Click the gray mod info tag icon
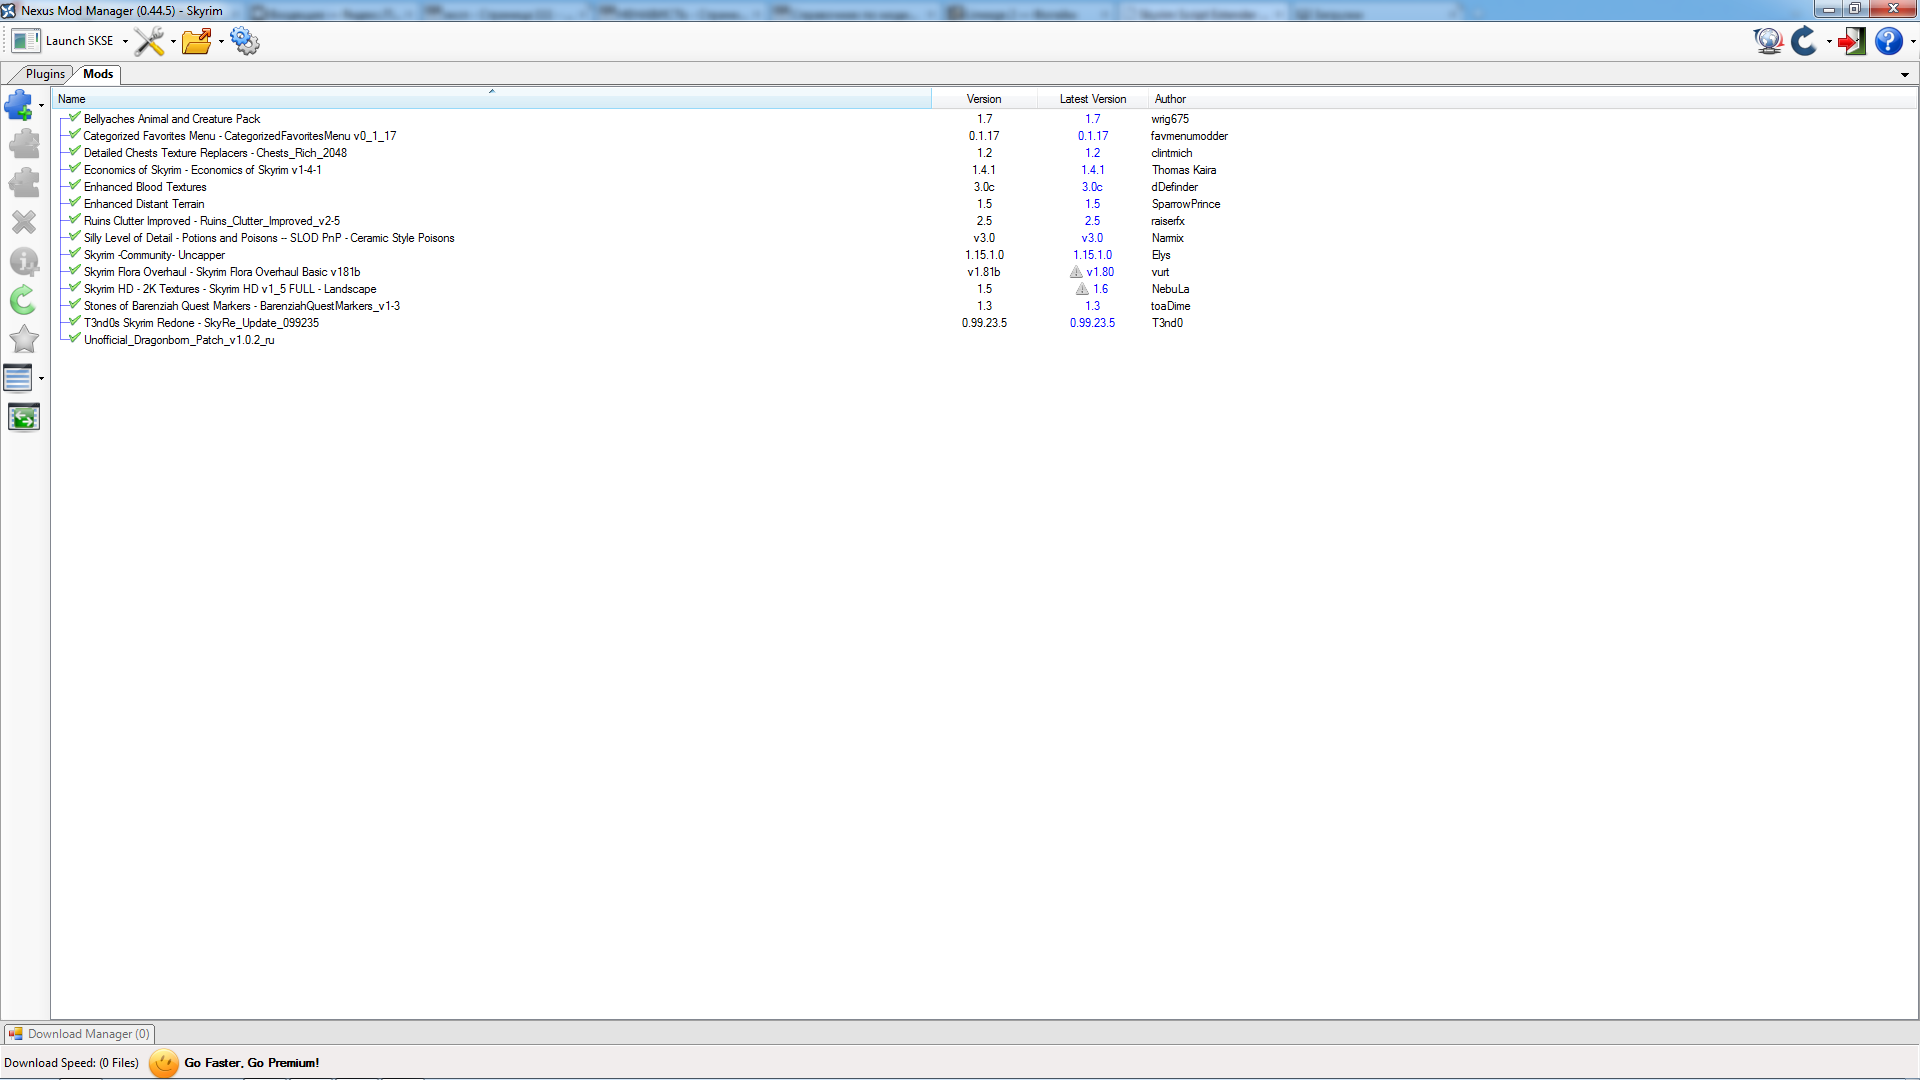Viewport: 1920px width, 1080px height. (x=24, y=262)
